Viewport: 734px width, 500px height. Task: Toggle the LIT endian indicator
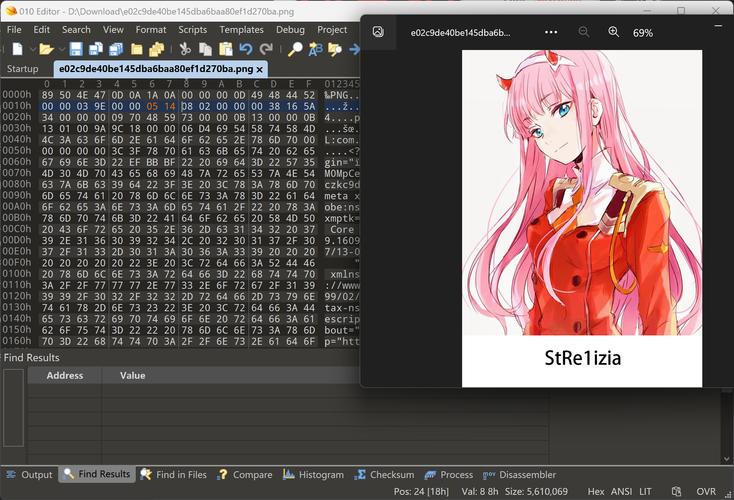tap(646, 492)
